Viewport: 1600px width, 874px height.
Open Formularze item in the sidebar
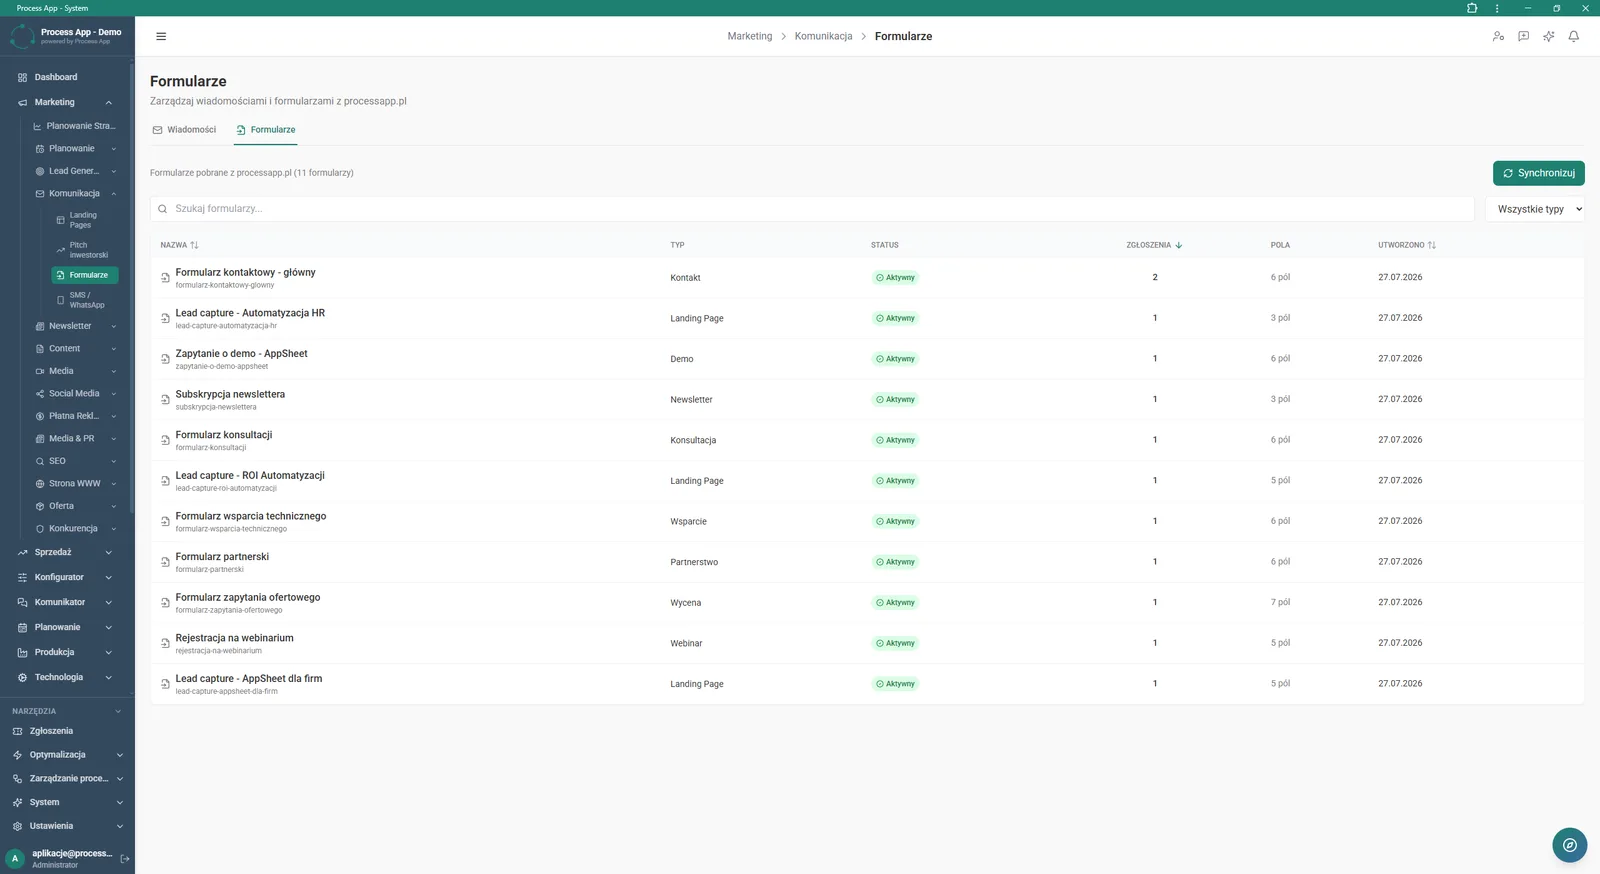pos(85,275)
